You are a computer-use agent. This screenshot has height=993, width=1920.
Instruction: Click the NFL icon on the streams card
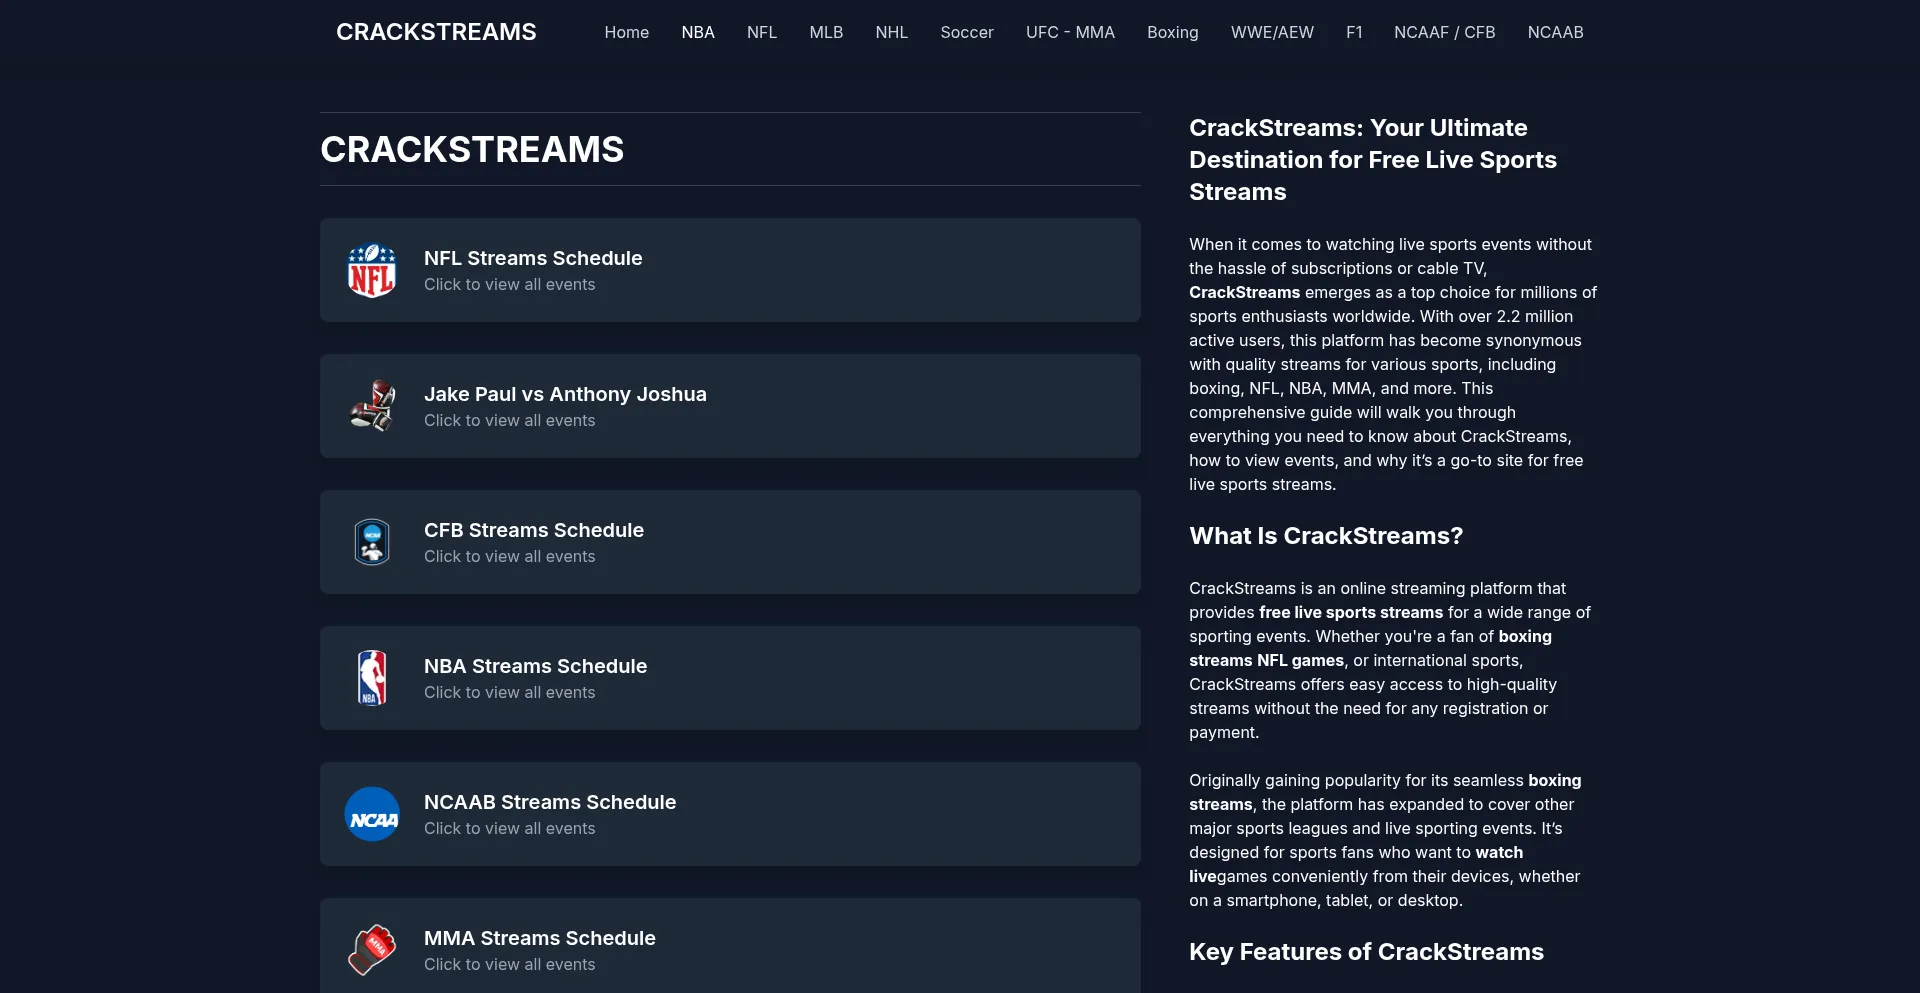click(x=371, y=270)
